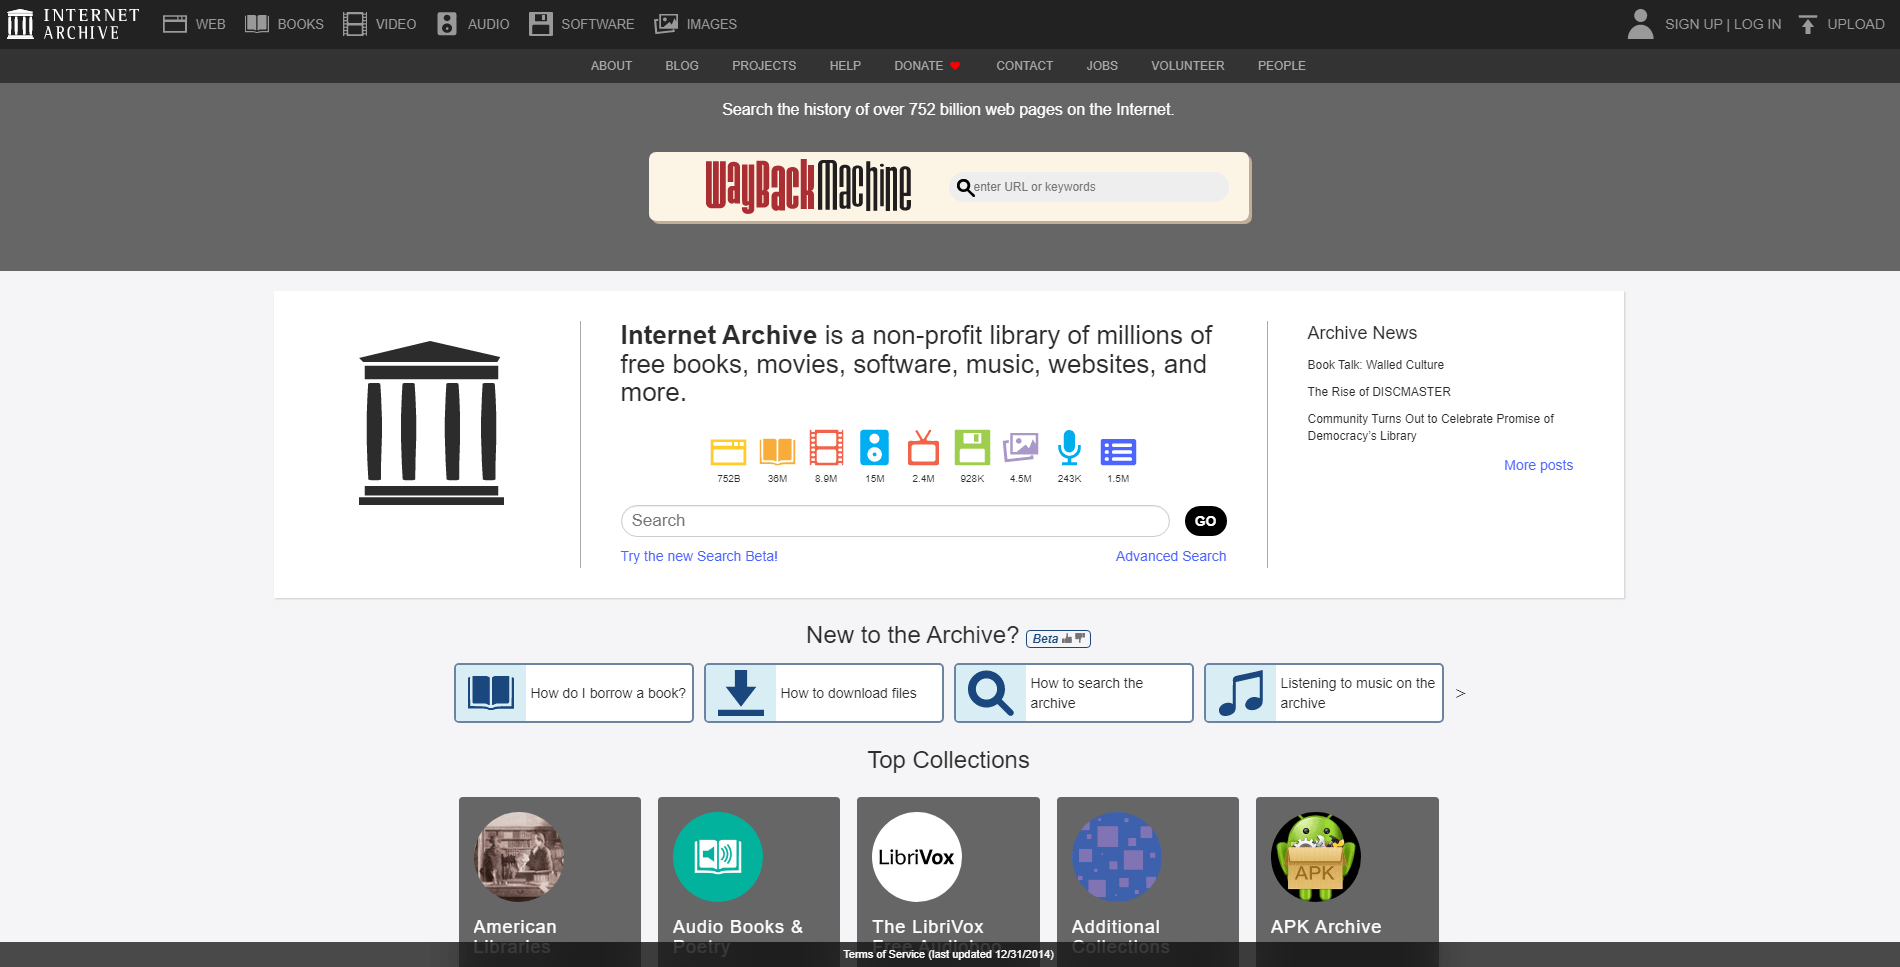The height and width of the screenshot is (967, 1900).
Task: Click the SIGN UP link
Action: (1693, 24)
